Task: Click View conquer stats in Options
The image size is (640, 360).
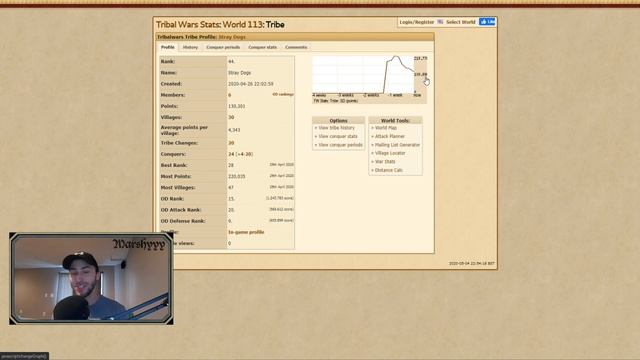Action: pos(338,136)
